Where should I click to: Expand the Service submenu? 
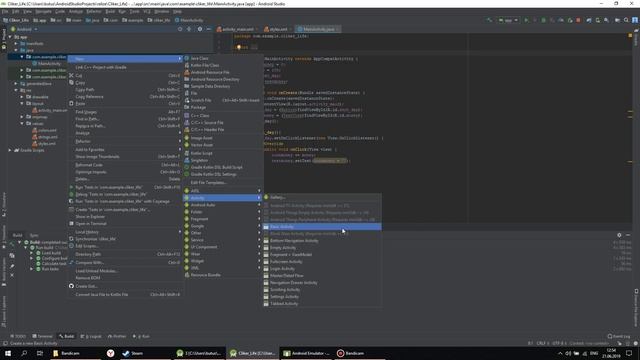pos(223,240)
